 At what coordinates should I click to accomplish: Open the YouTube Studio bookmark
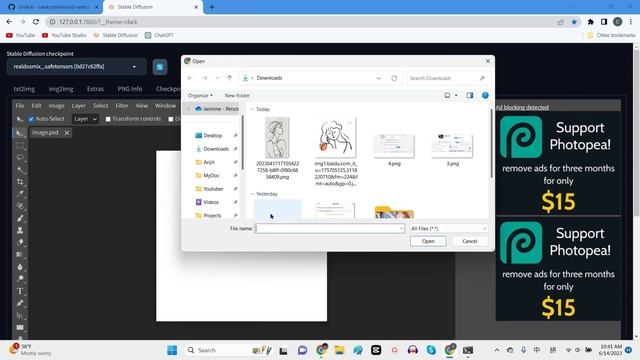pyautogui.click(x=64, y=36)
